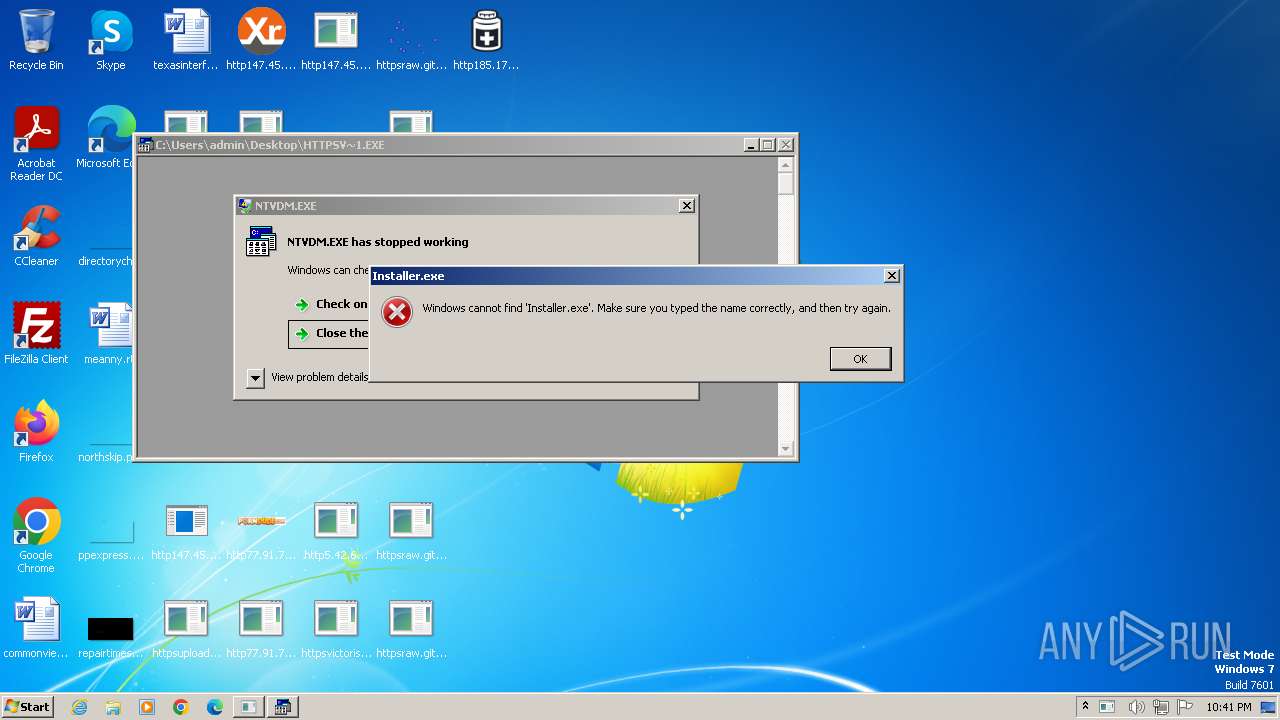
Task: Open the texasinterf Word document icon
Action: 186,40
